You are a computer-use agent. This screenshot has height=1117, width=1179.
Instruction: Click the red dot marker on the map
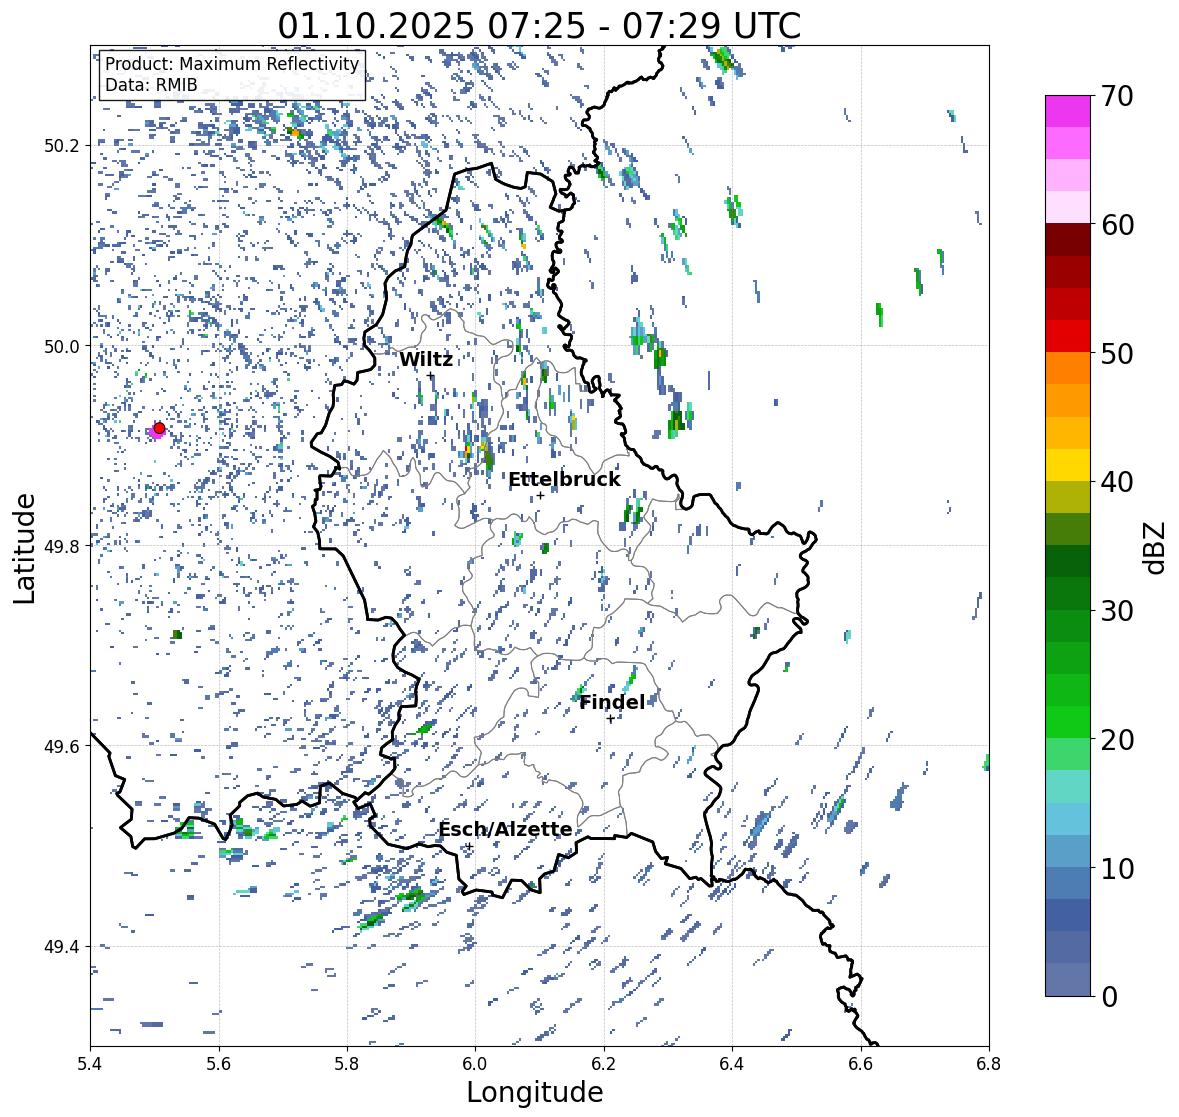click(x=159, y=428)
